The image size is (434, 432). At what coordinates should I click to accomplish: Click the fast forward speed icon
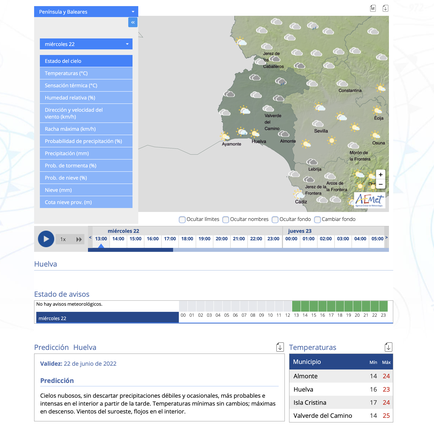pyautogui.click(x=79, y=239)
